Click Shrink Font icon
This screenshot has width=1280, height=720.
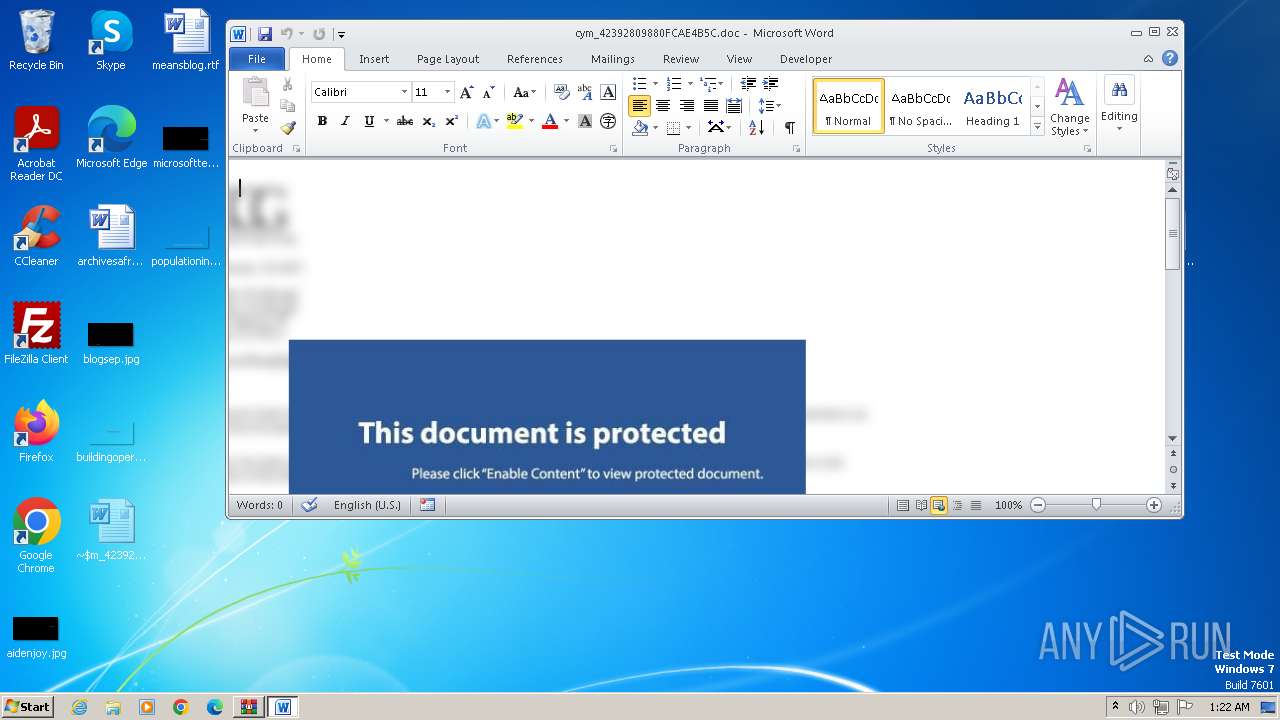coord(488,92)
